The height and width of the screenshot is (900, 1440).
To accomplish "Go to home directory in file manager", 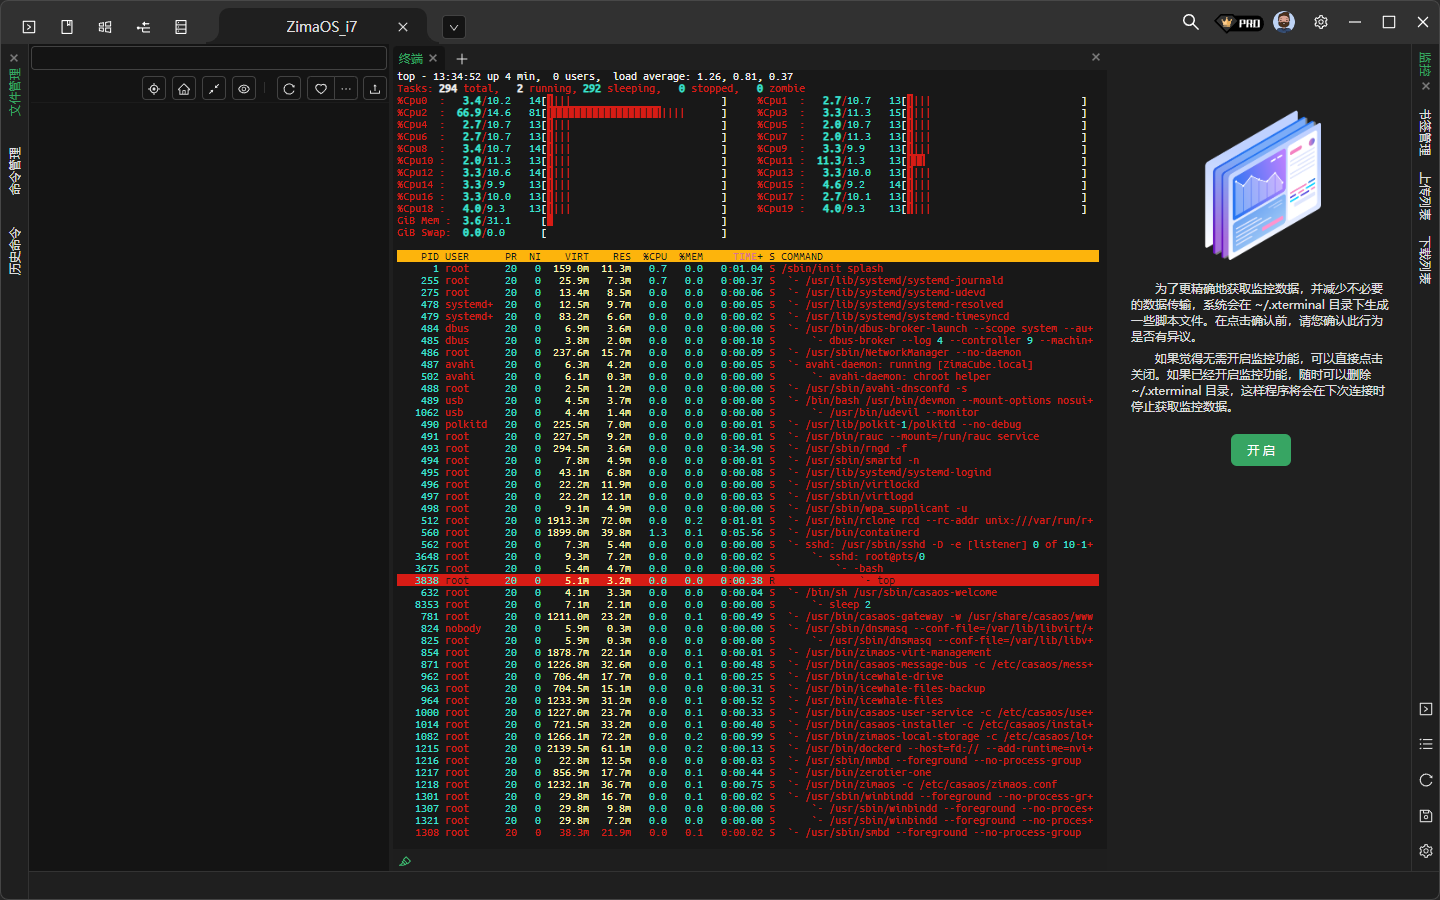I will click(184, 89).
